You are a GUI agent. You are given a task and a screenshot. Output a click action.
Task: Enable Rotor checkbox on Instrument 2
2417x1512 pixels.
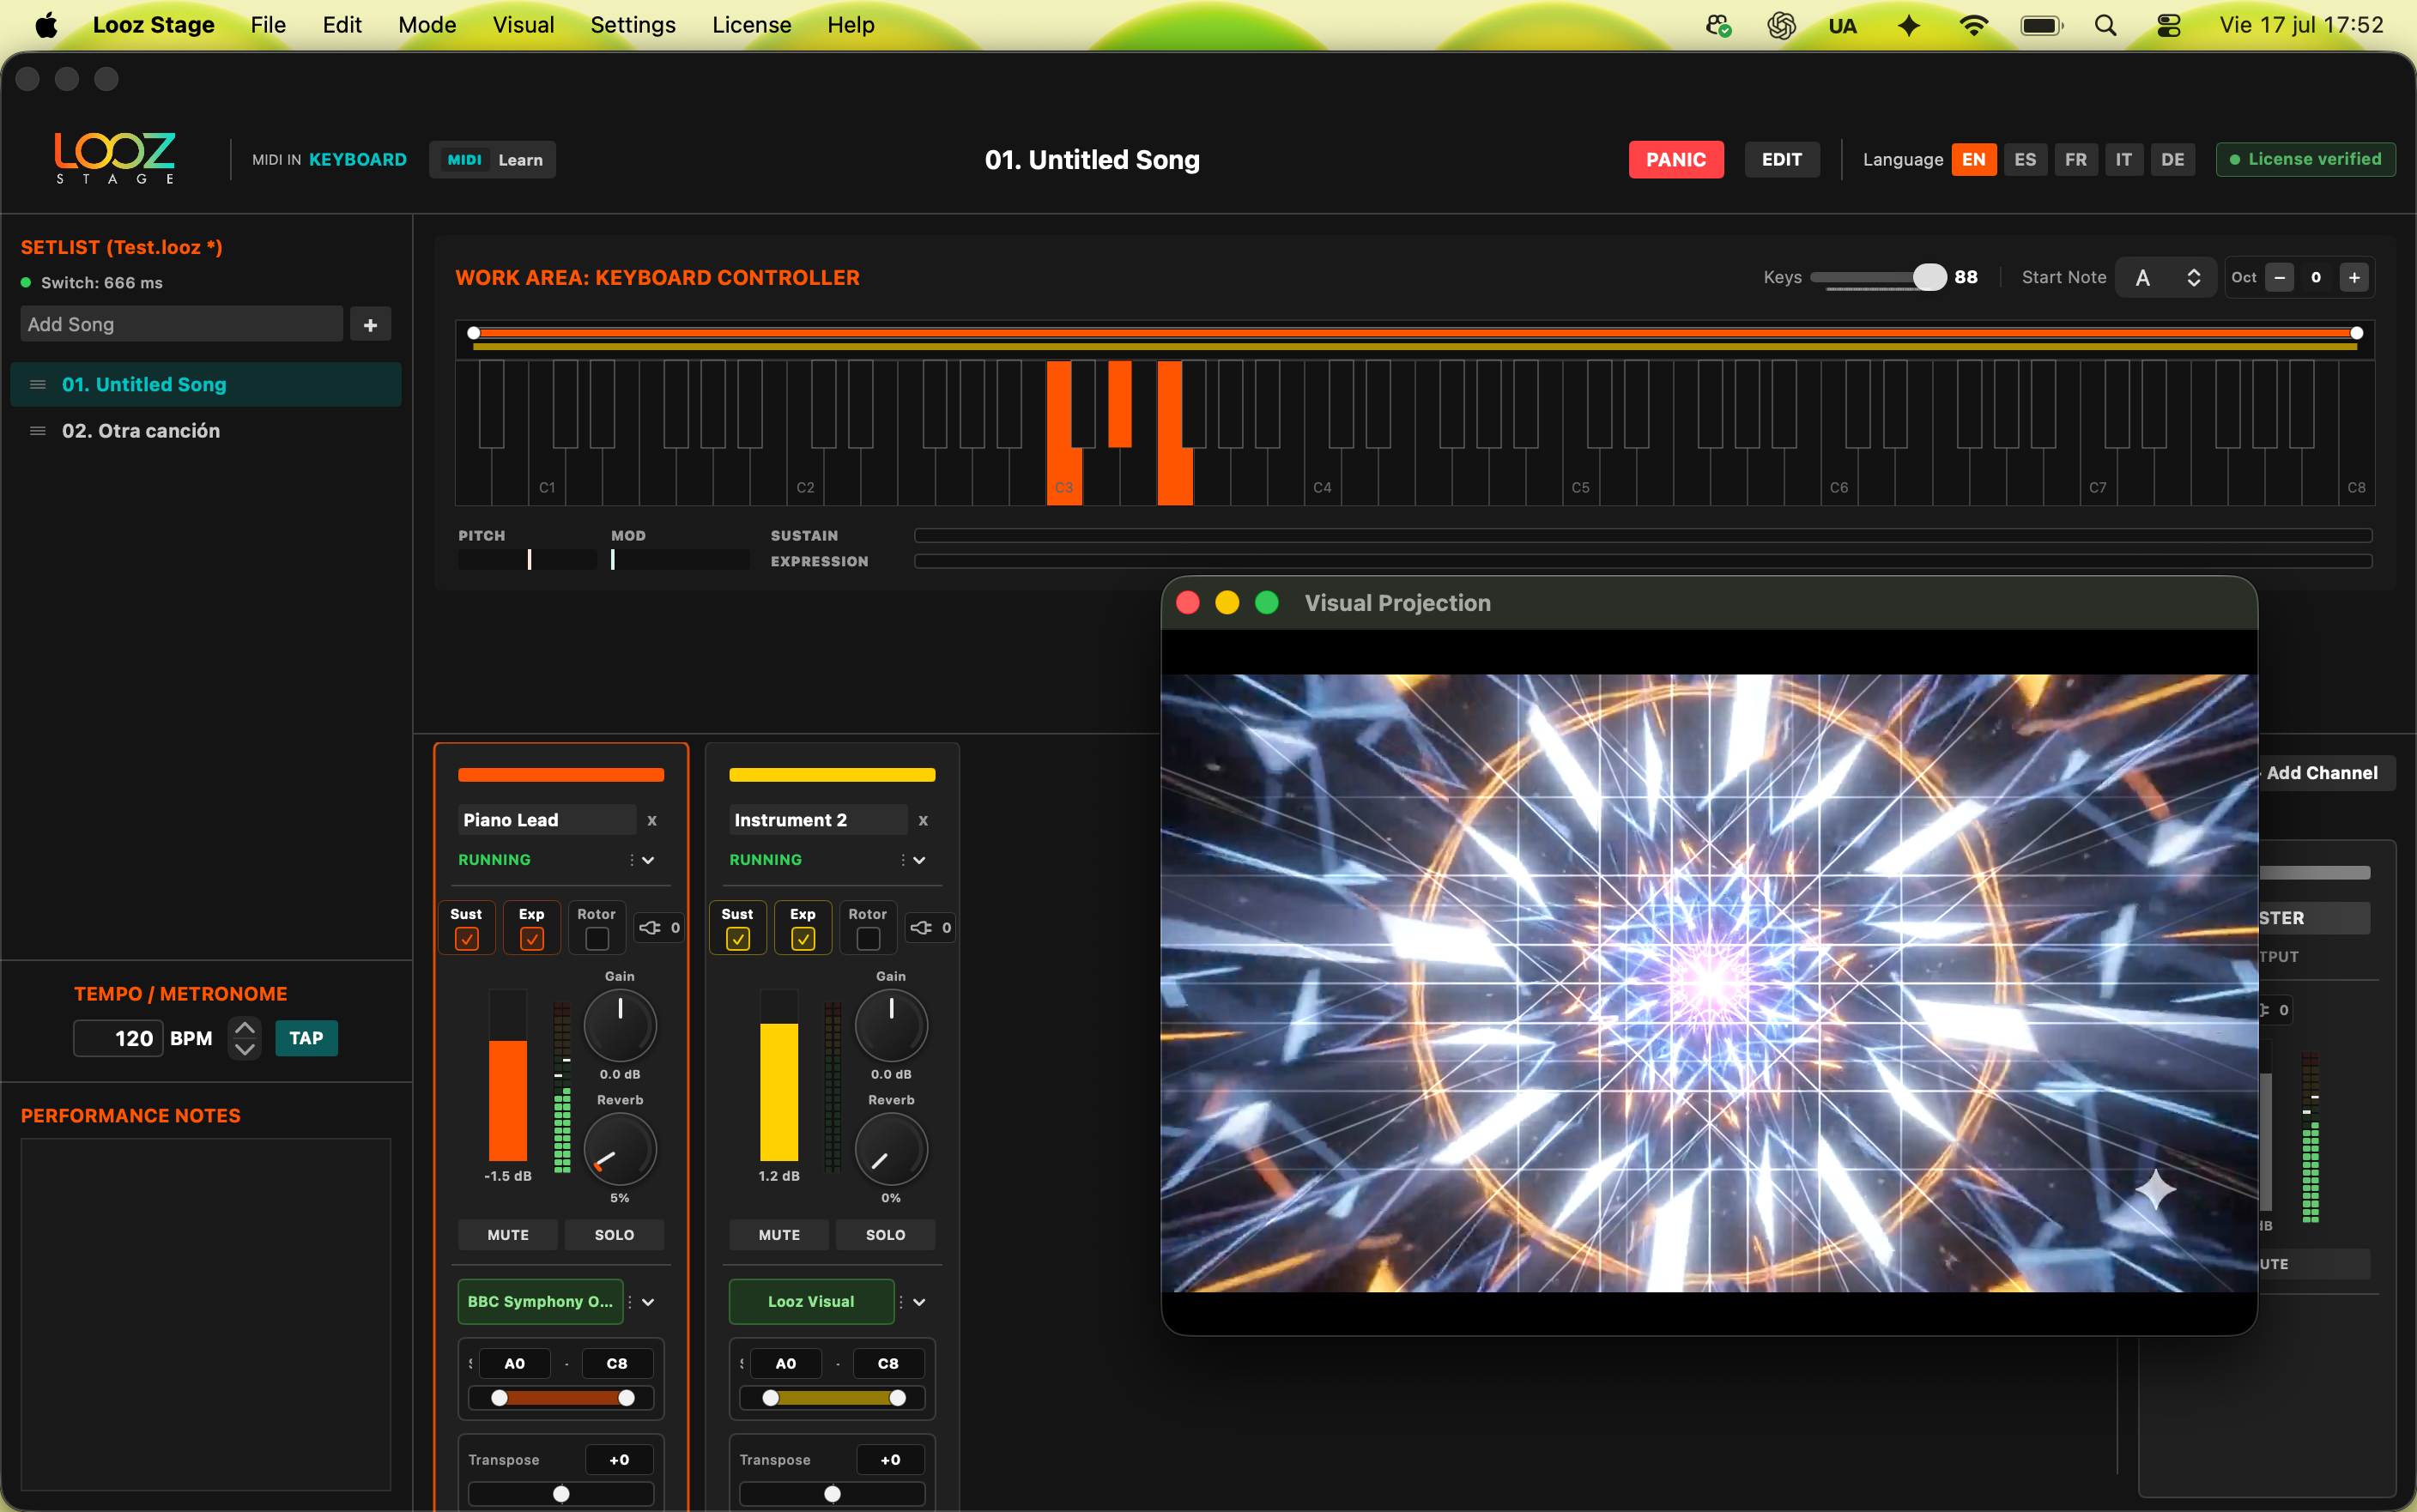coord(868,939)
